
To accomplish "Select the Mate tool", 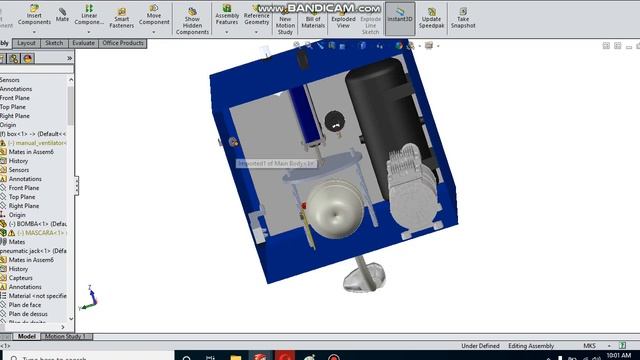I will tap(62, 14).
